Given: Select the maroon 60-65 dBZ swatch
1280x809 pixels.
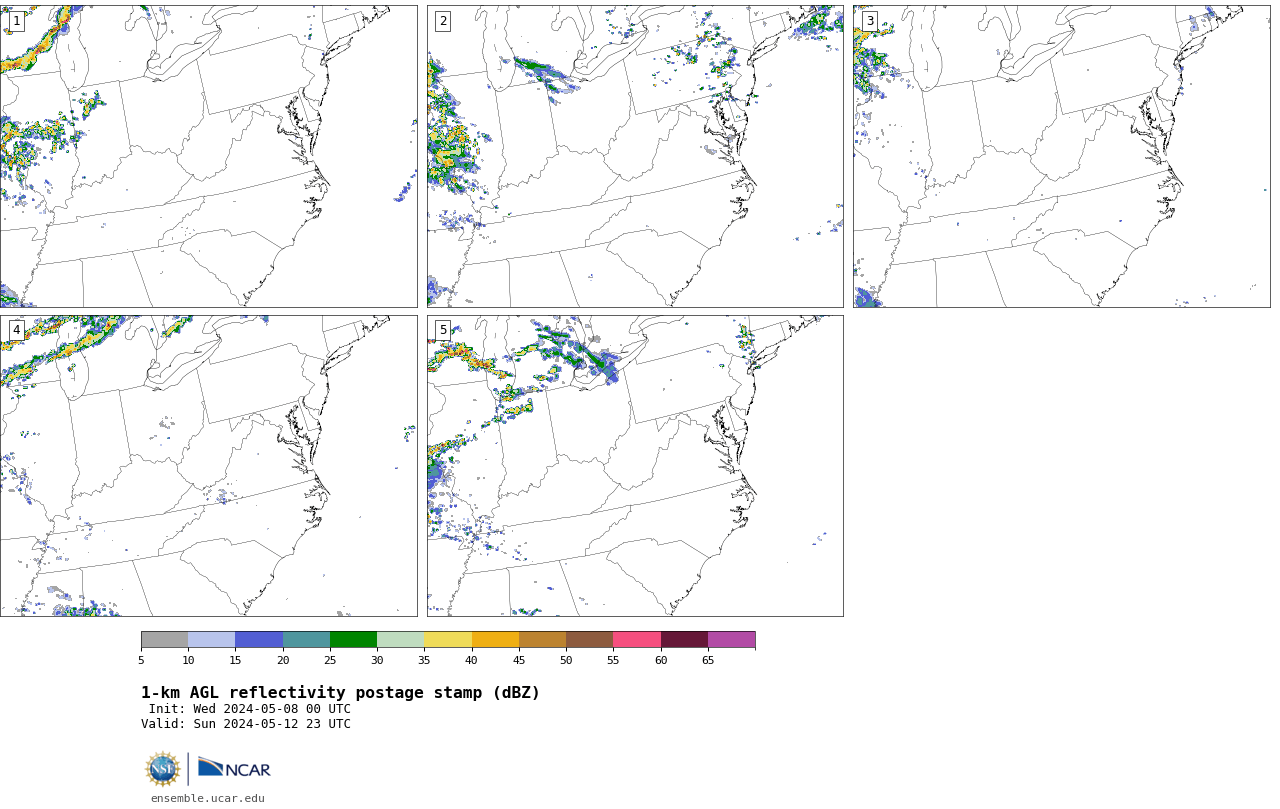Looking at the screenshot, I should click(x=684, y=640).
